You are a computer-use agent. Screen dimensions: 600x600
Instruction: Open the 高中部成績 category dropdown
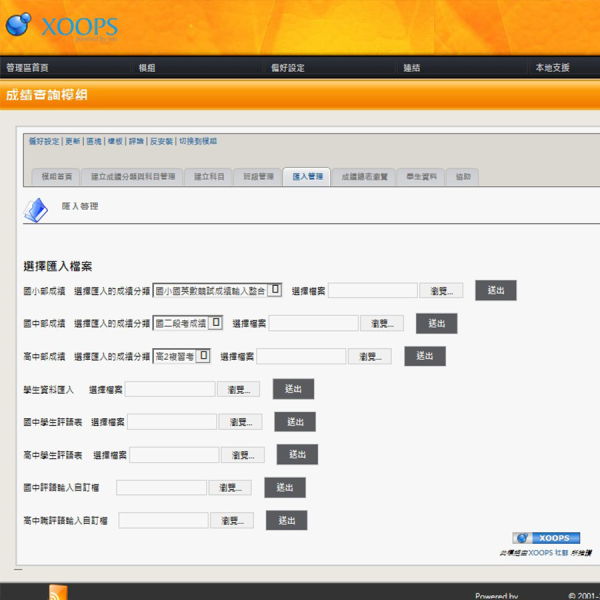[x=182, y=356]
